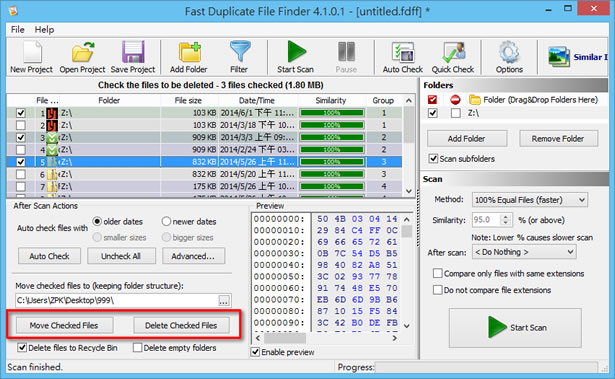
Task: Click the After Scan Actions Auto Check button
Action: 49,256
